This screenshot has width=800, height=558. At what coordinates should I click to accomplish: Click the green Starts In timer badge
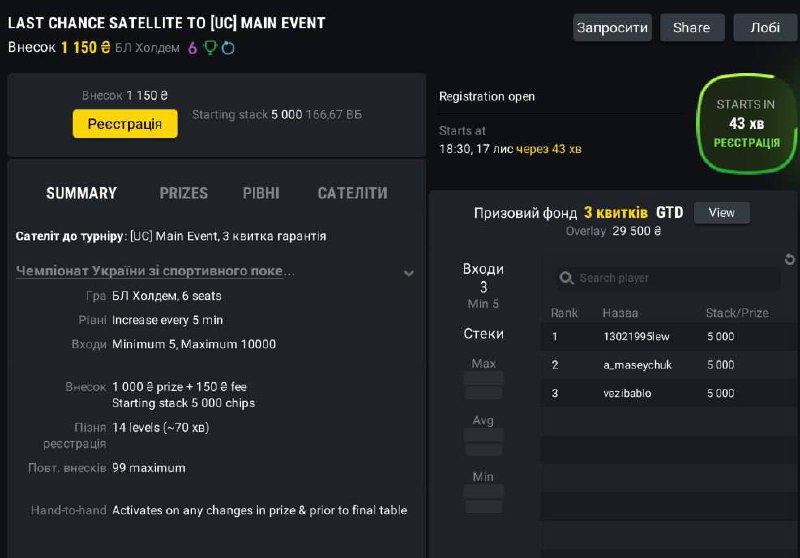click(x=746, y=123)
